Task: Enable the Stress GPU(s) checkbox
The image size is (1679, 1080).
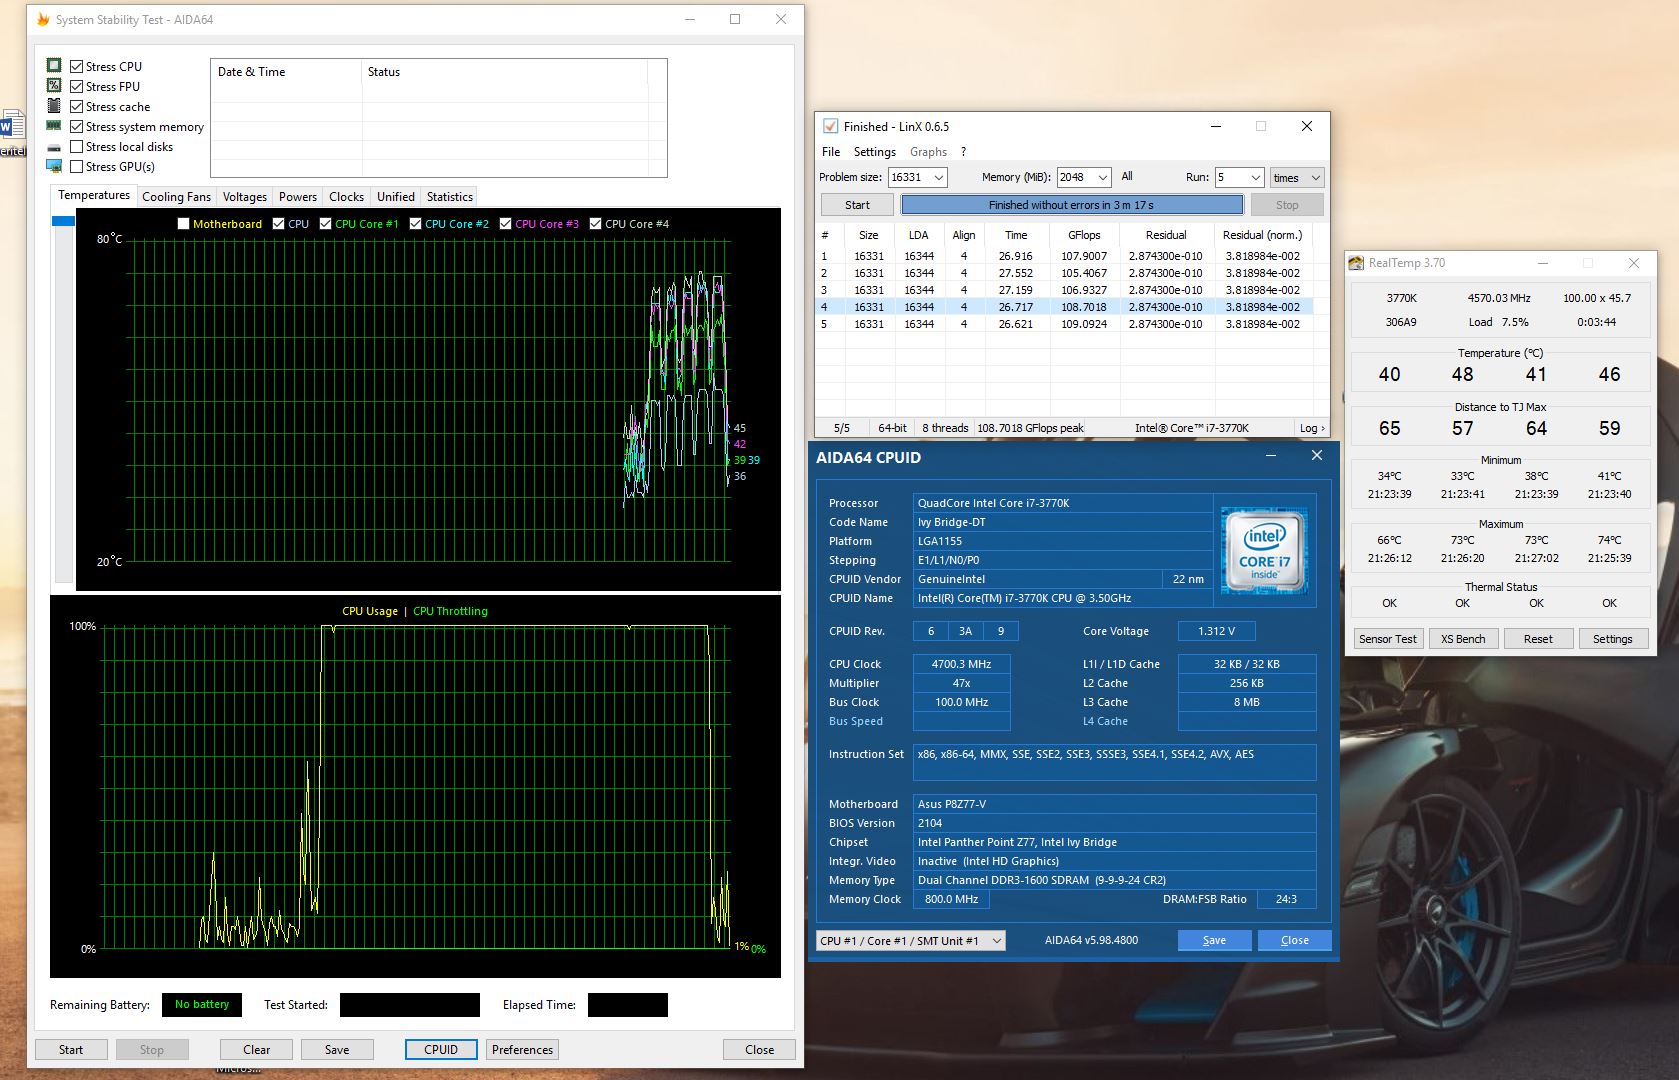Action: (x=76, y=166)
